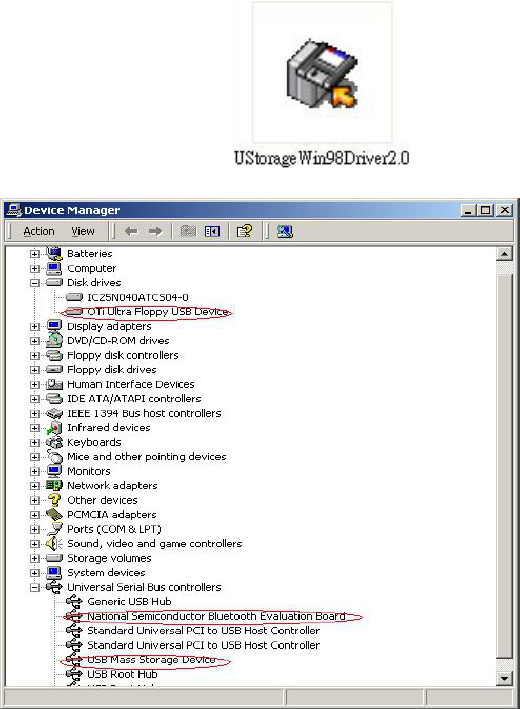This screenshot has height=709, width=520.
Task: Open the View menu
Action: (83, 232)
